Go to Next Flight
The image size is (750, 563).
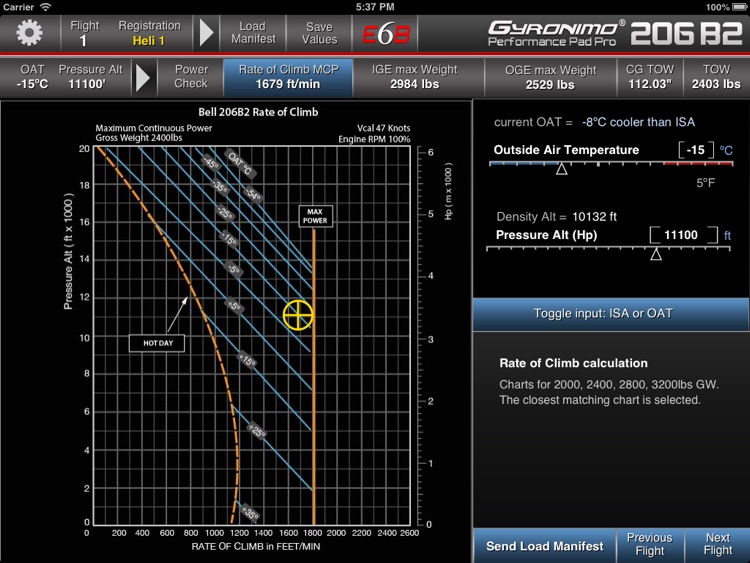717,544
